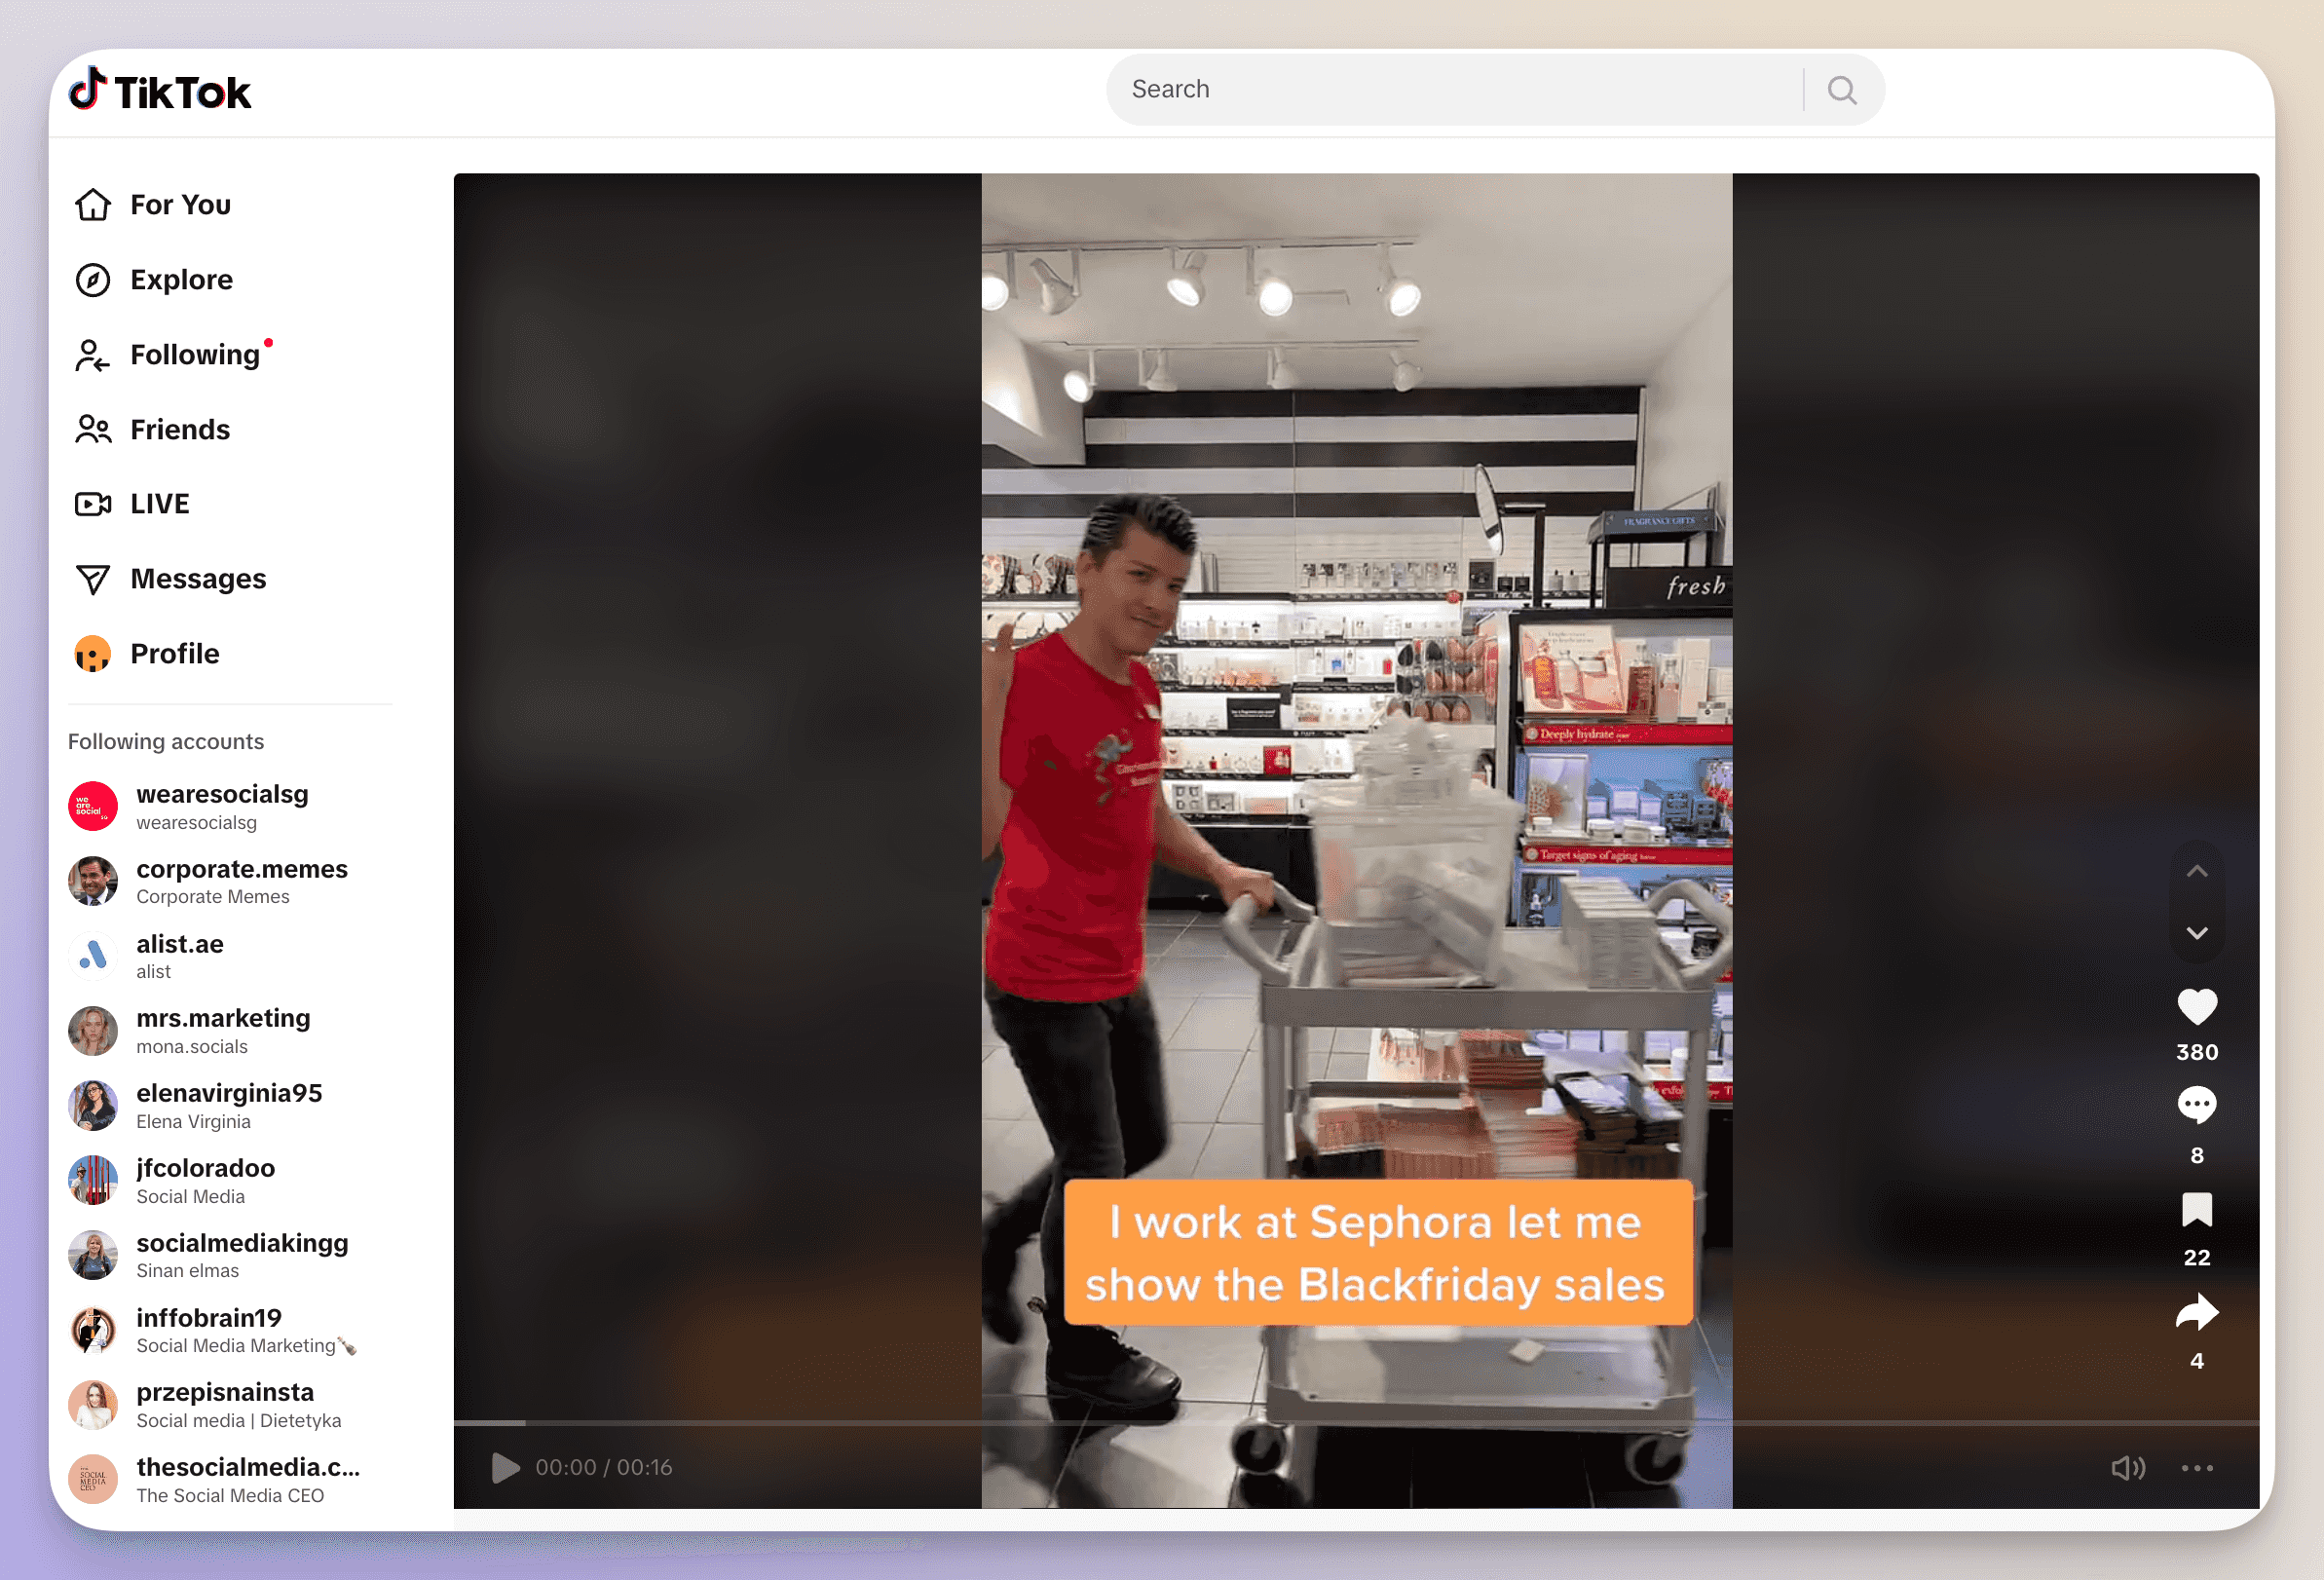
Task: Click the socialmediakingg avatar
Action: (93, 1256)
